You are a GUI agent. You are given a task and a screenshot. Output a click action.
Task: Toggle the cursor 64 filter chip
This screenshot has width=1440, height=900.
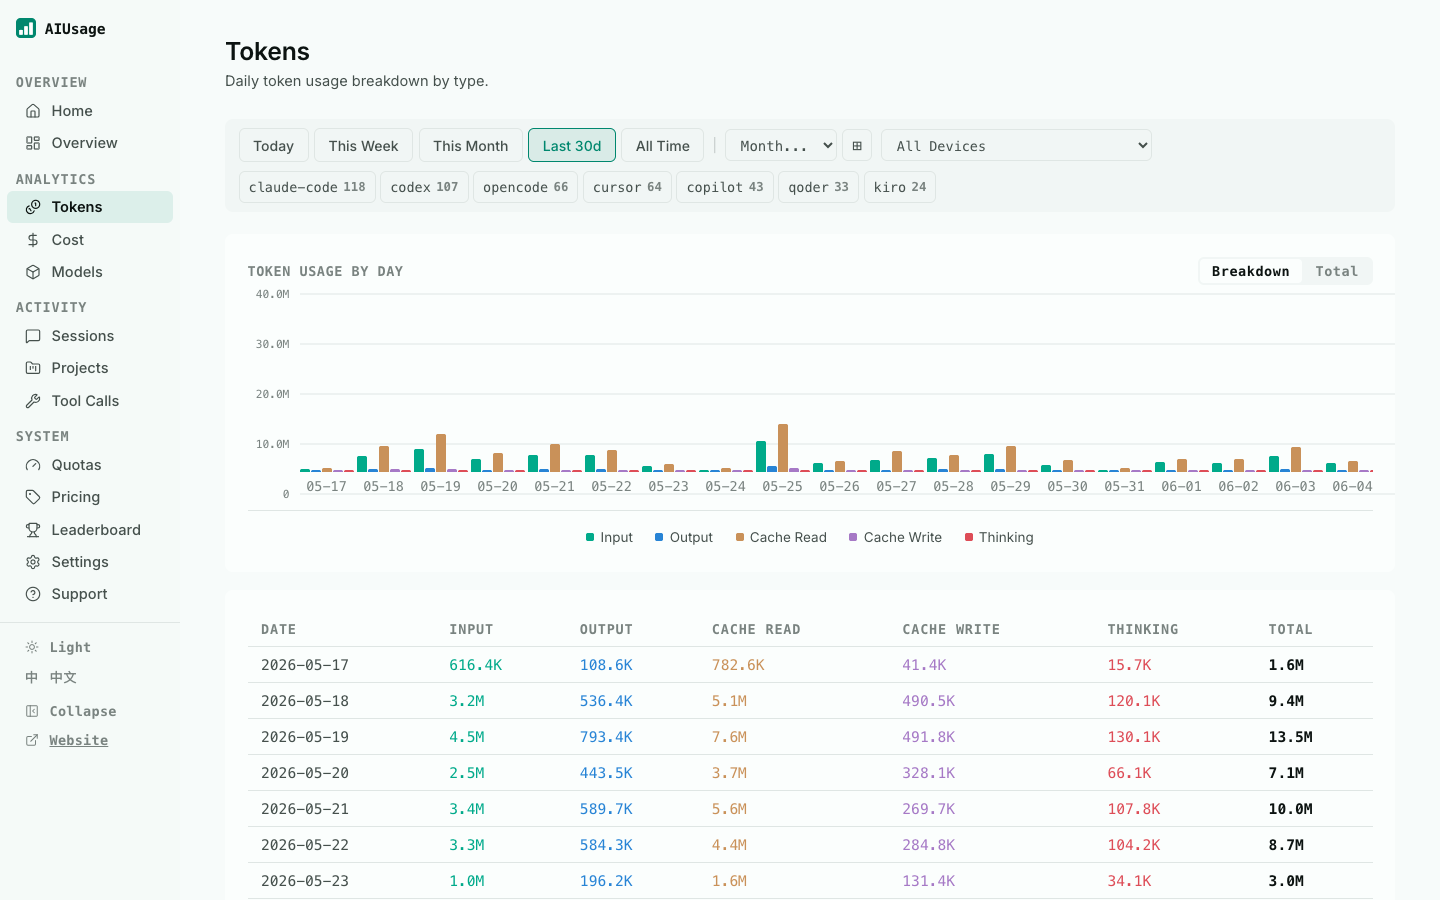pyautogui.click(x=627, y=187)
